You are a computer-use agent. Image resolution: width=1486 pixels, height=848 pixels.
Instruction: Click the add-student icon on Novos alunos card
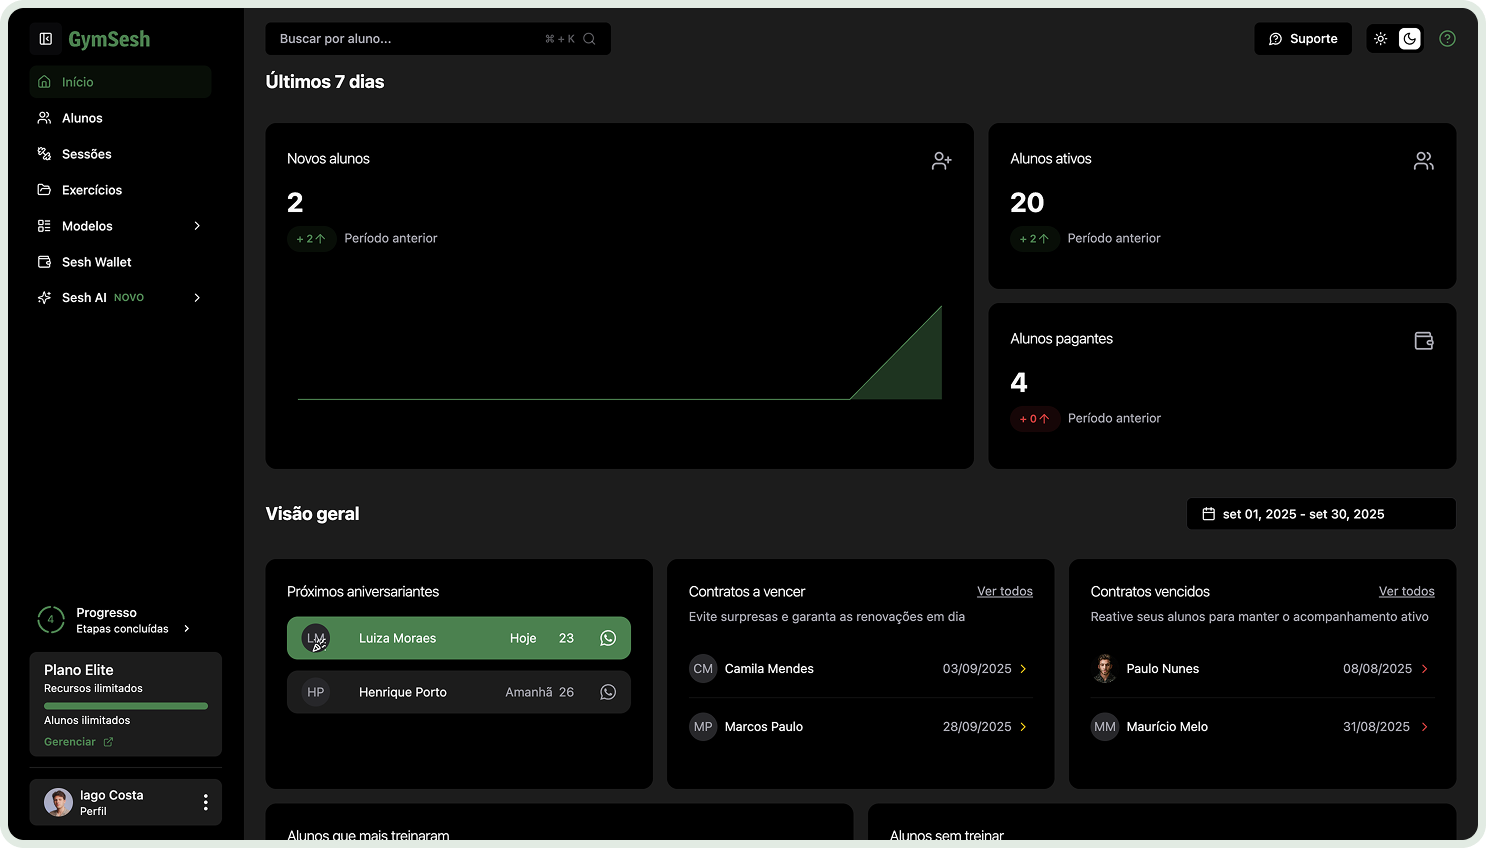tap(941, 160)
